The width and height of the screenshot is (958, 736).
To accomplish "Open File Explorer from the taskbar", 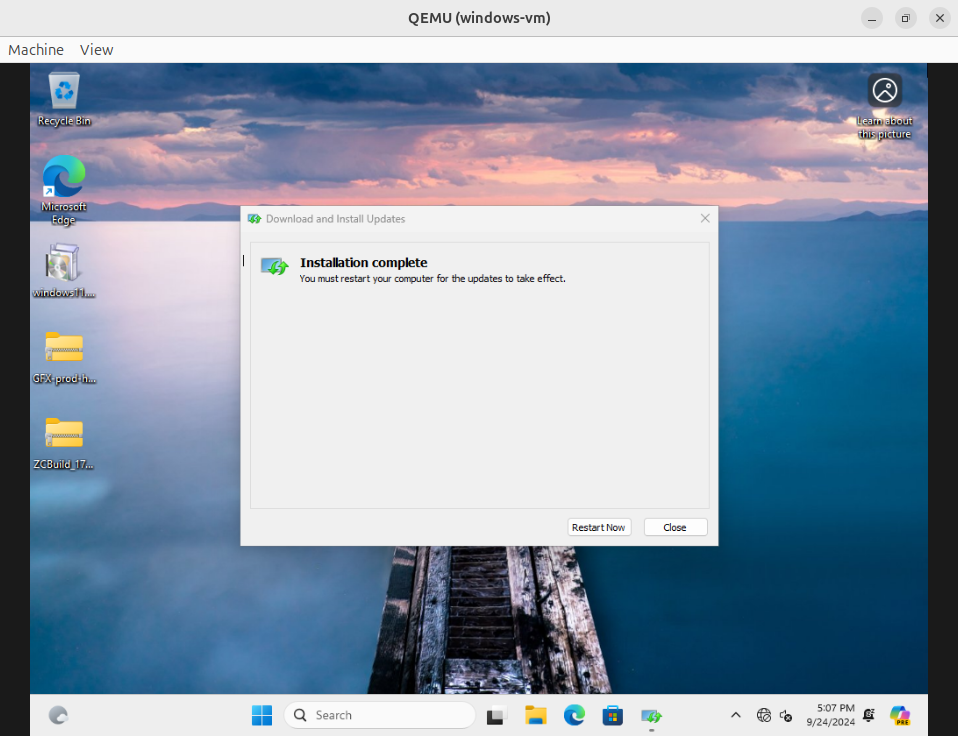I will (x=536, y=715).
